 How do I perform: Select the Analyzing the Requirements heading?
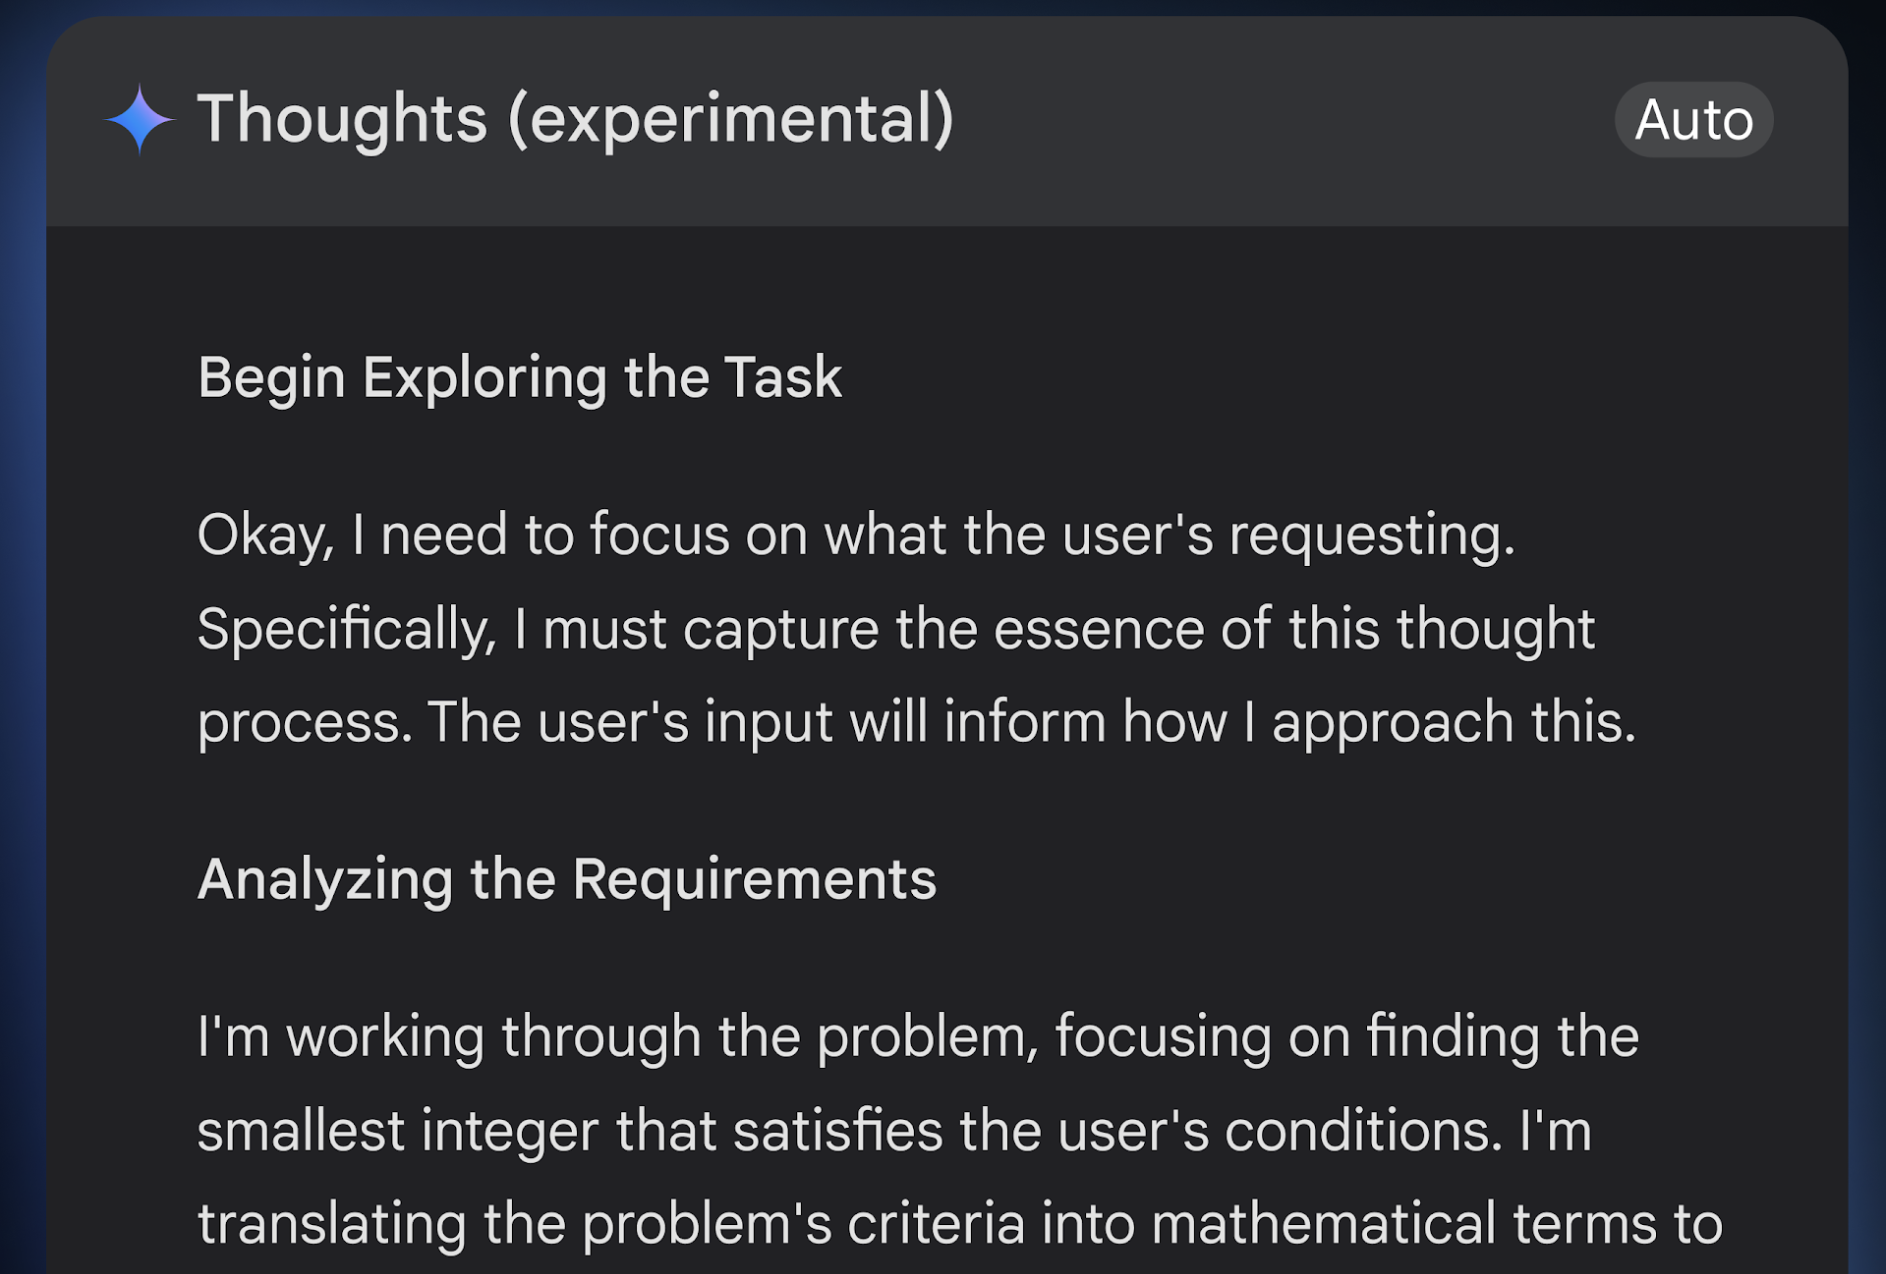[566, 879]
